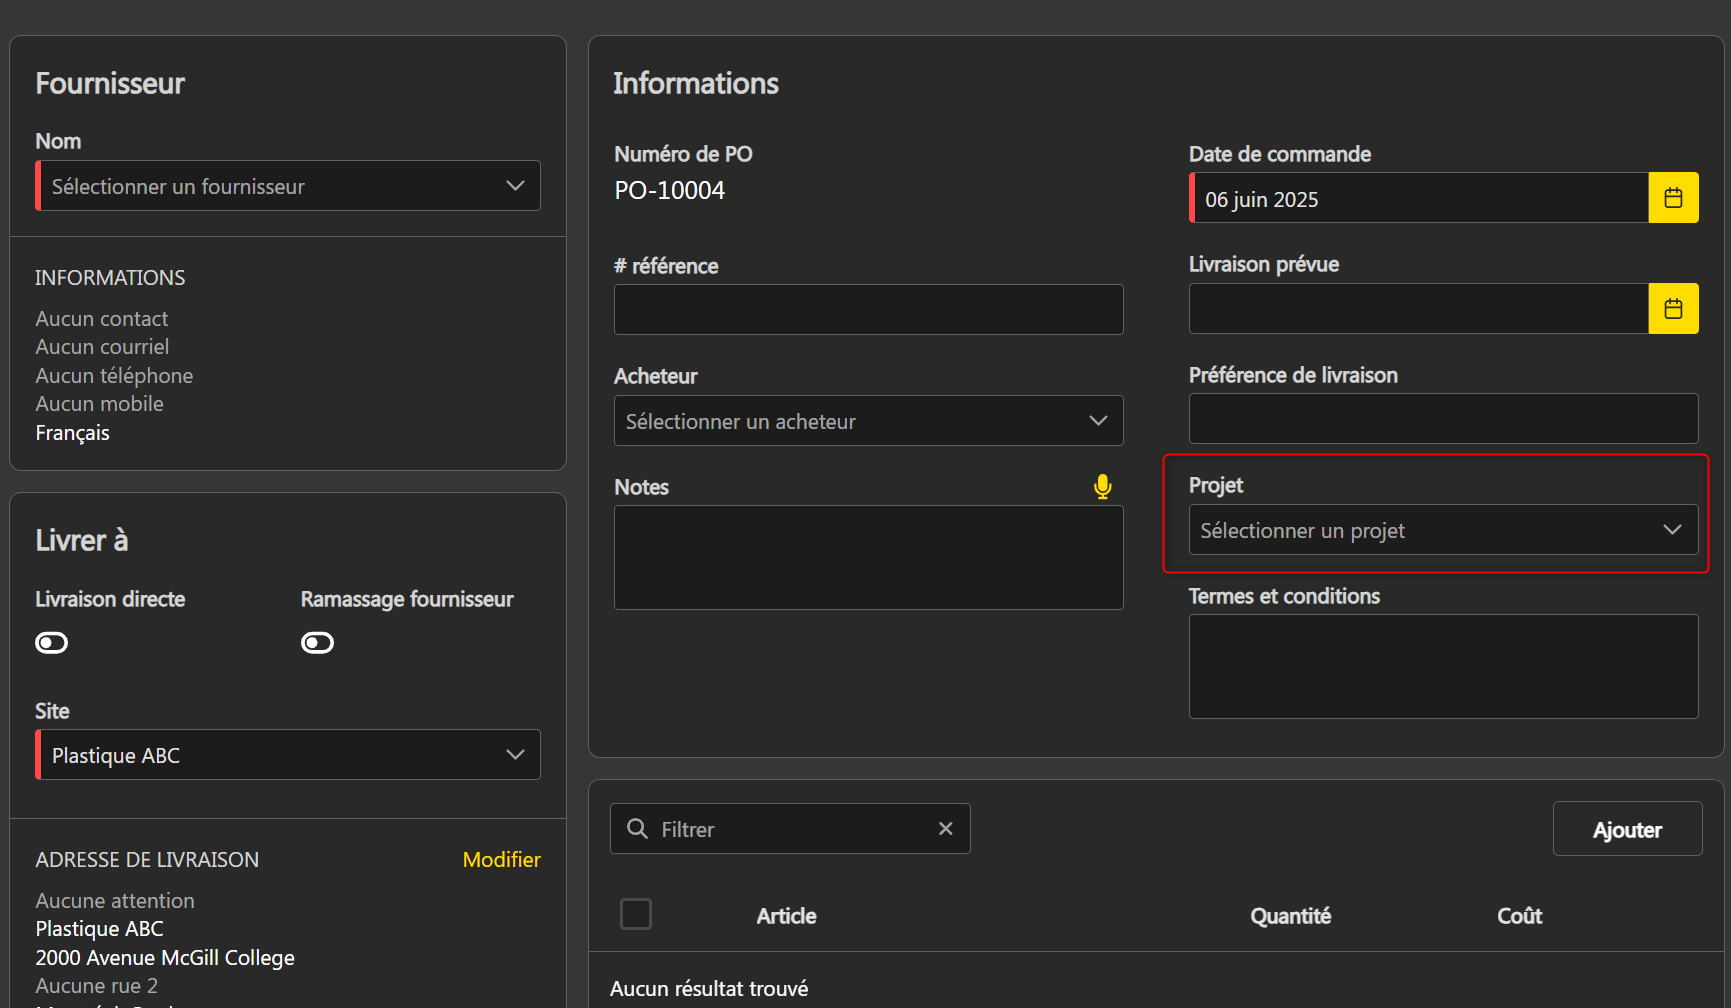Open calendar for Date de commande
Viewport: 1731px width, 1008px height.
(1673, 198)
